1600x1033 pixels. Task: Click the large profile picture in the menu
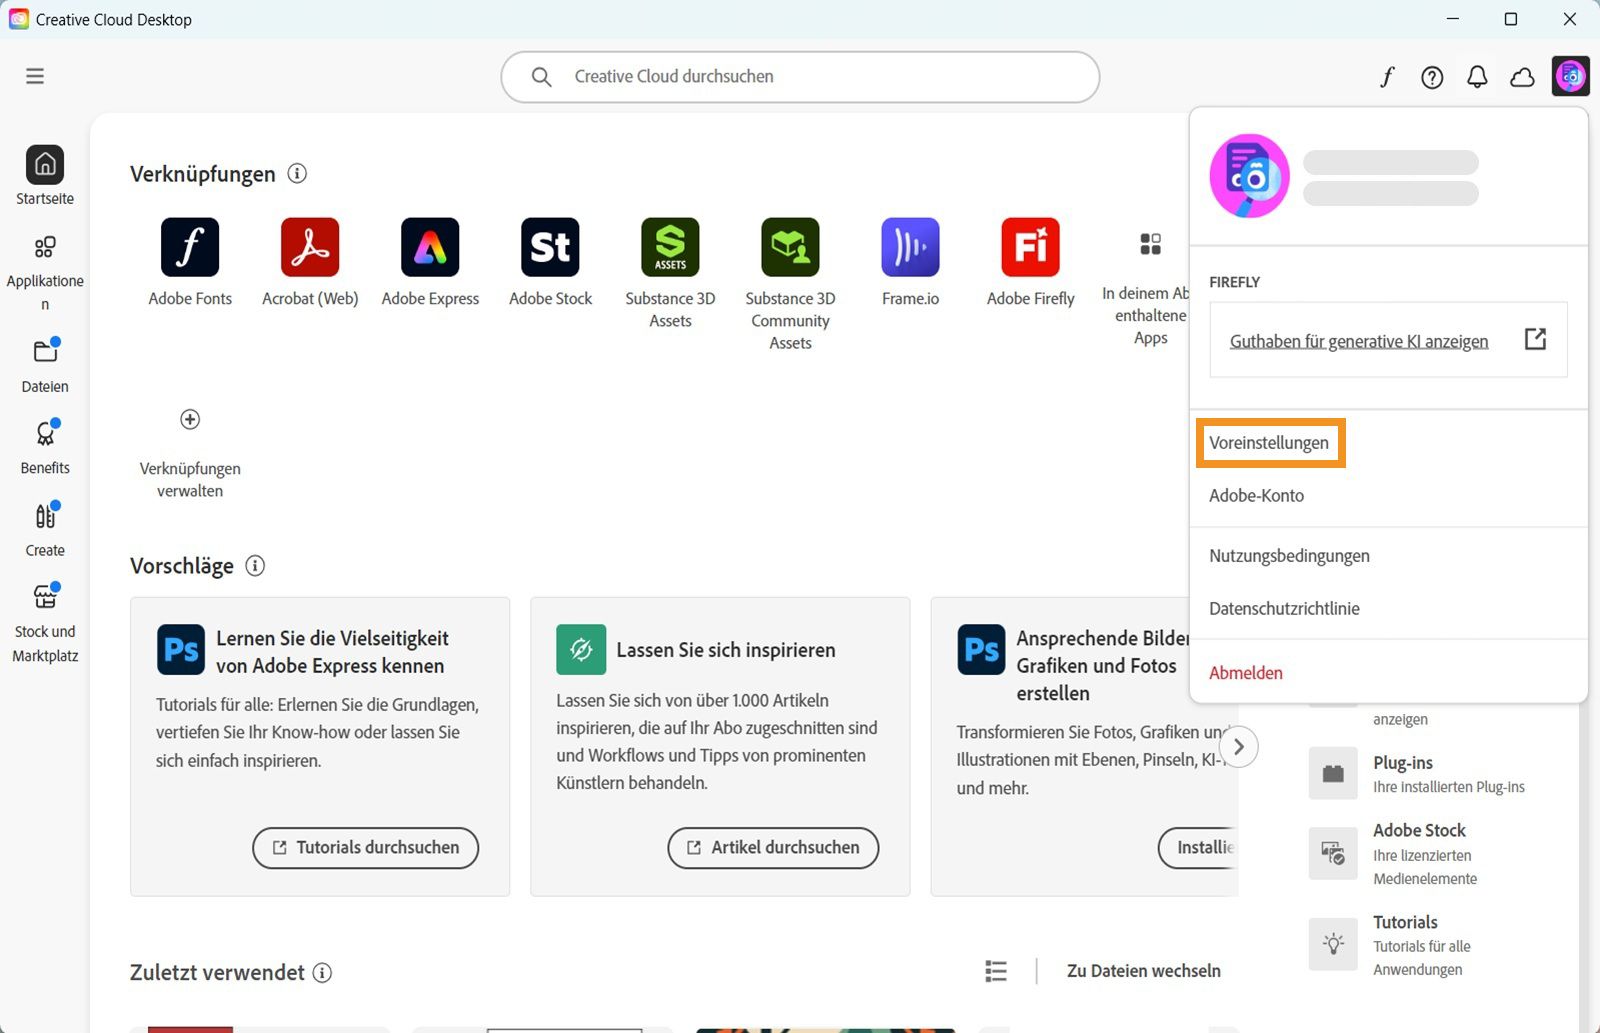pos(1249,176)
